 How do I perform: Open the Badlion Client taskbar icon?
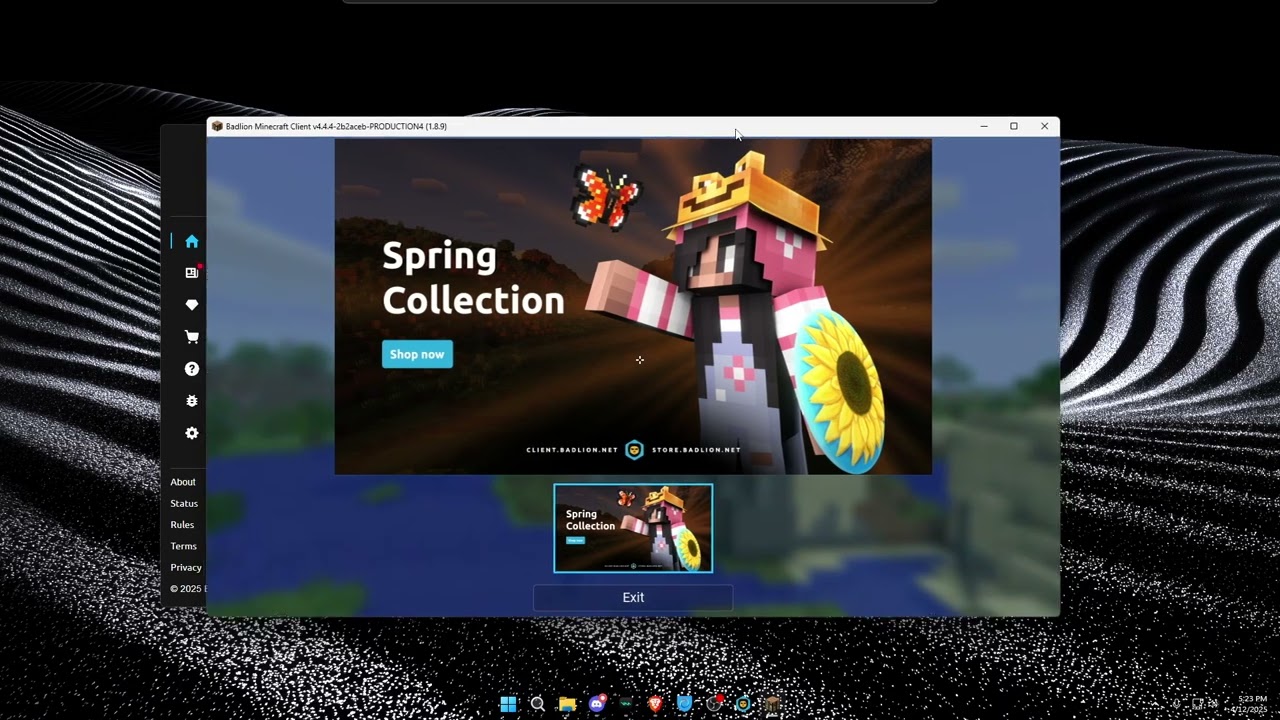744,704
